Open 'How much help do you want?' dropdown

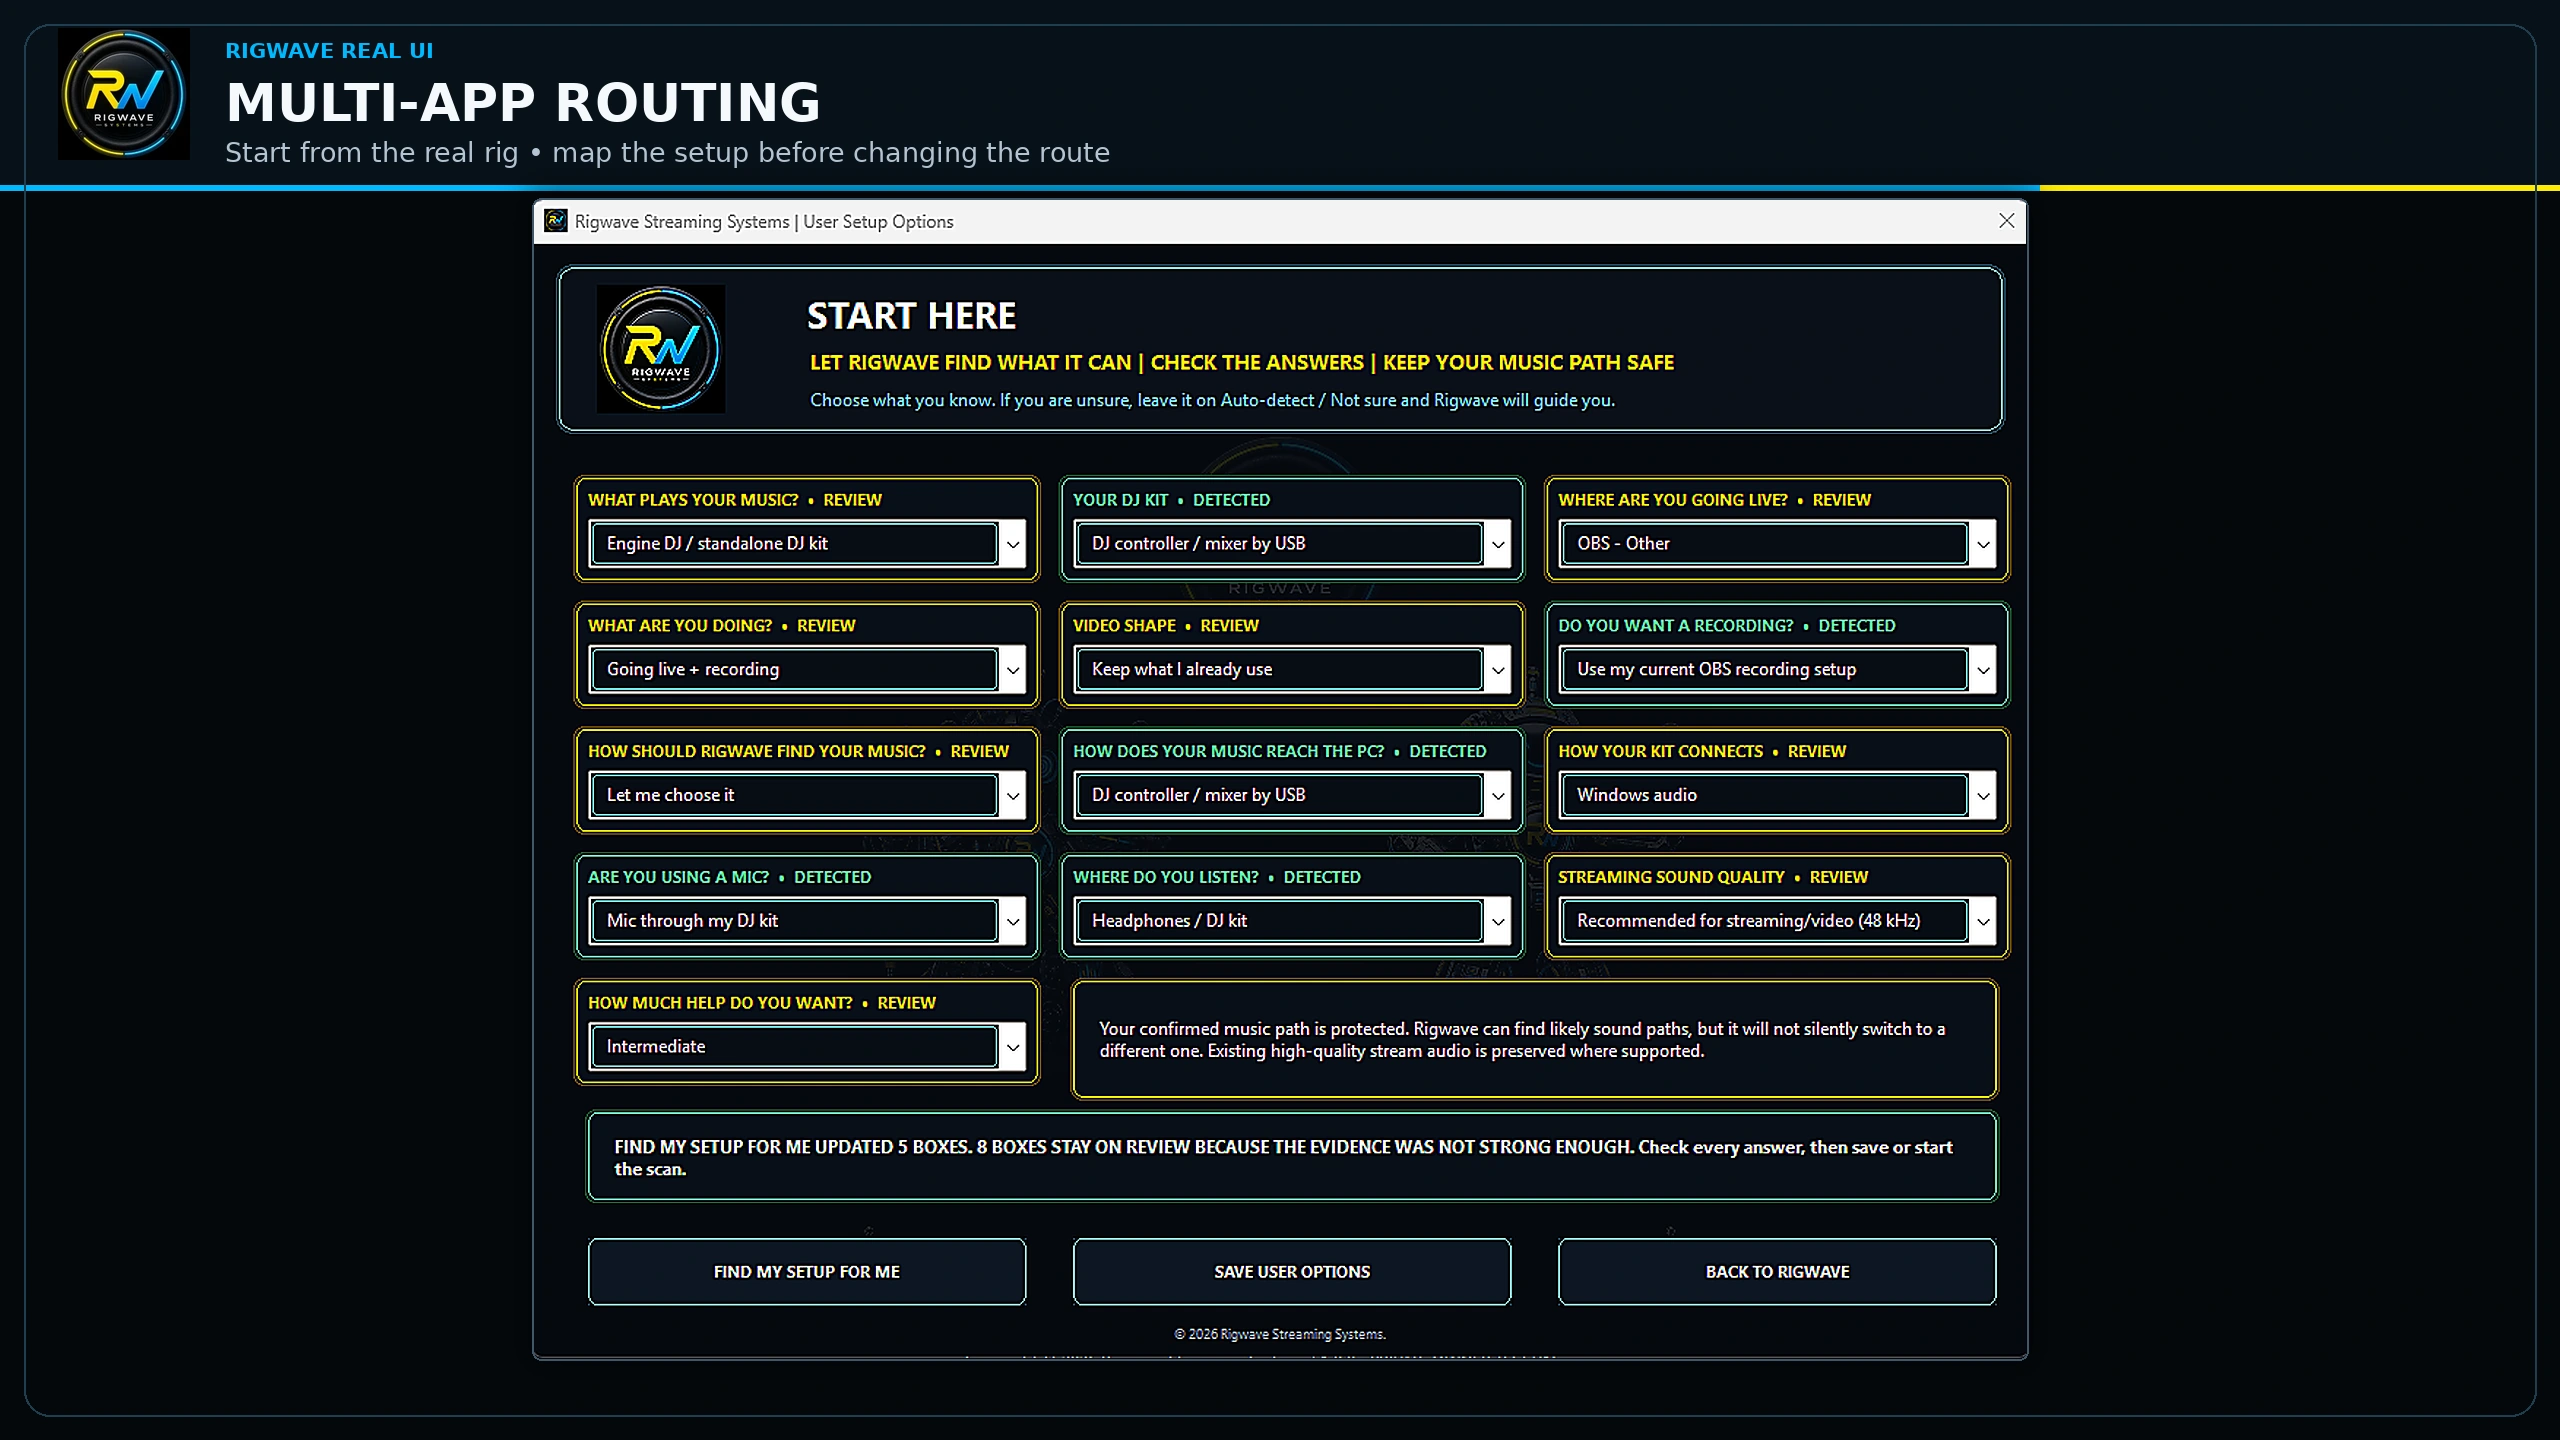coord(807,1047)
